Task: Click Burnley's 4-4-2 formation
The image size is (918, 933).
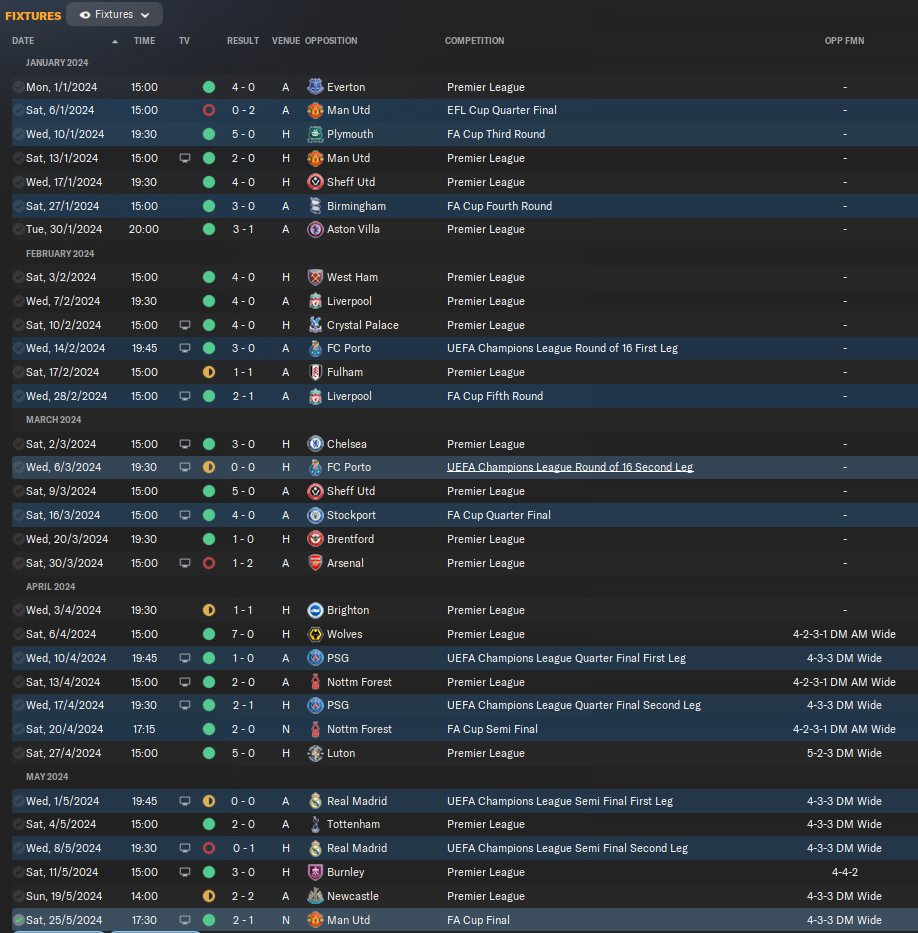Action: 844,872
